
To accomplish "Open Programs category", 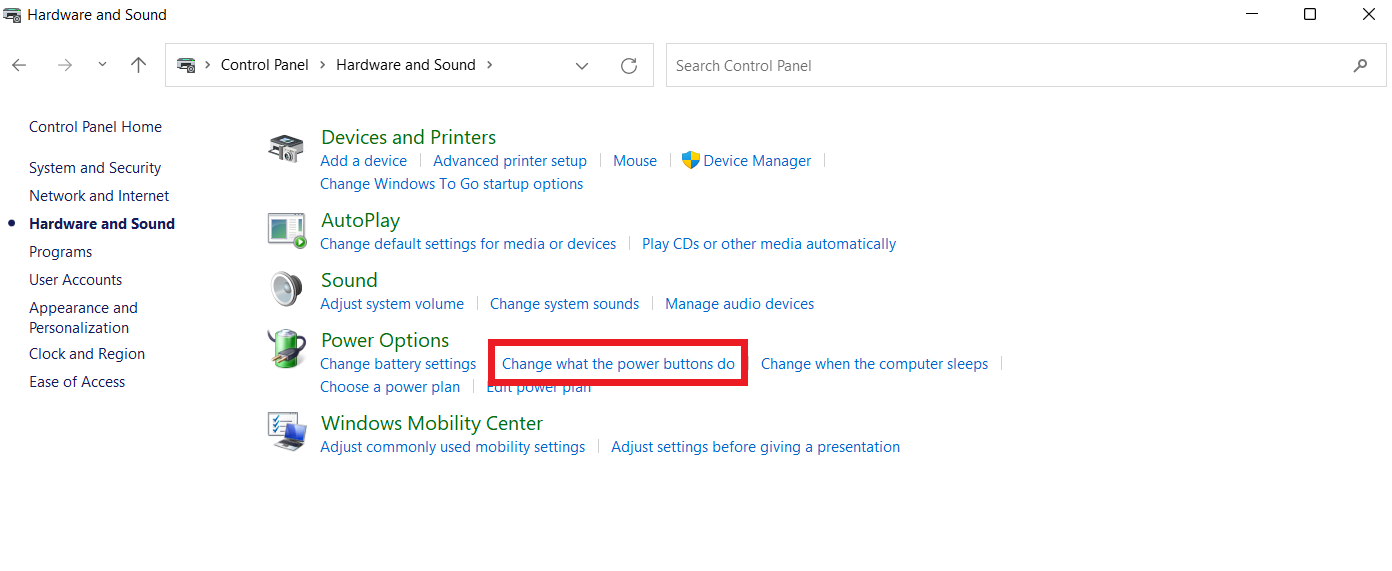I will pyautogui.click(x=60, y=252).
